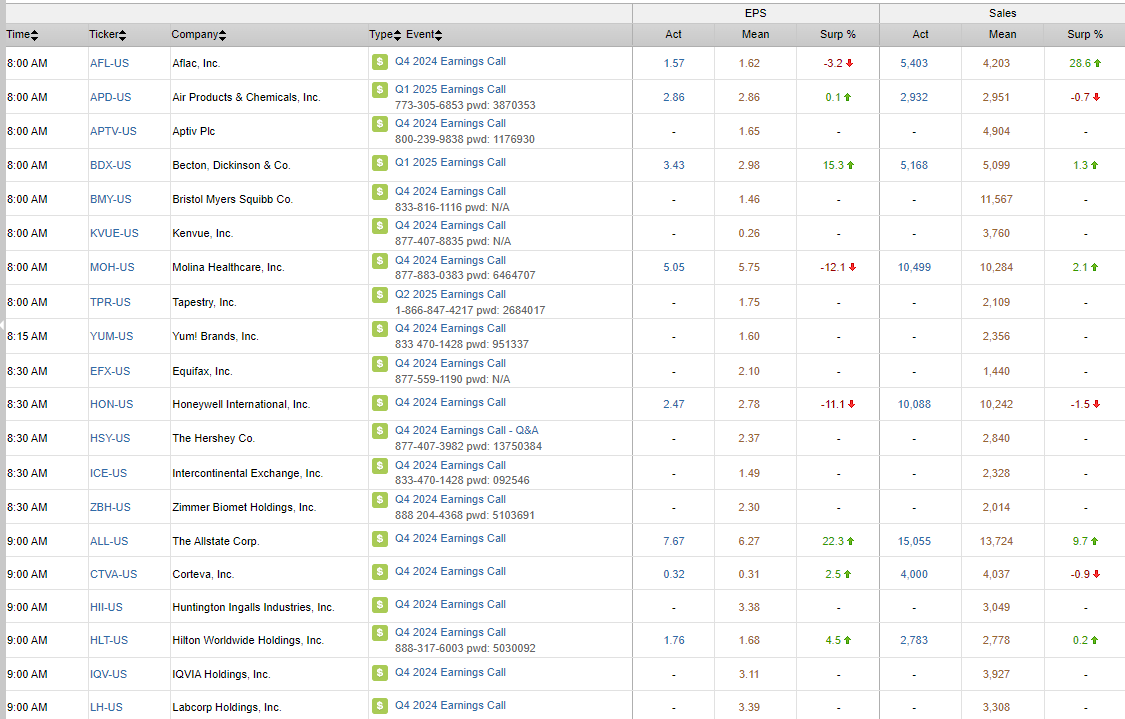Open Zimmer Biomet's Q4 2024 Earnings Call link
The height and width of the screenshot is (719, 1125).
coord(451,499)
